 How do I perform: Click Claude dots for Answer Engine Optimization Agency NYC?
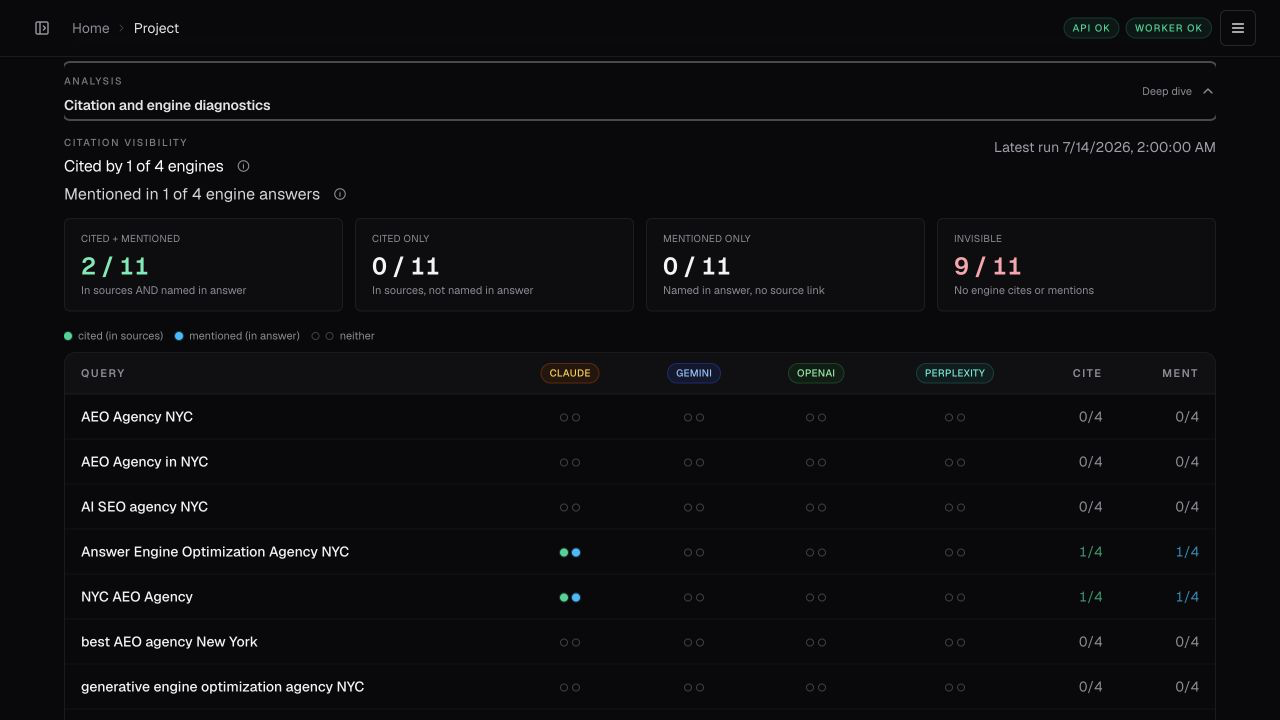click(x=570, y=552)
